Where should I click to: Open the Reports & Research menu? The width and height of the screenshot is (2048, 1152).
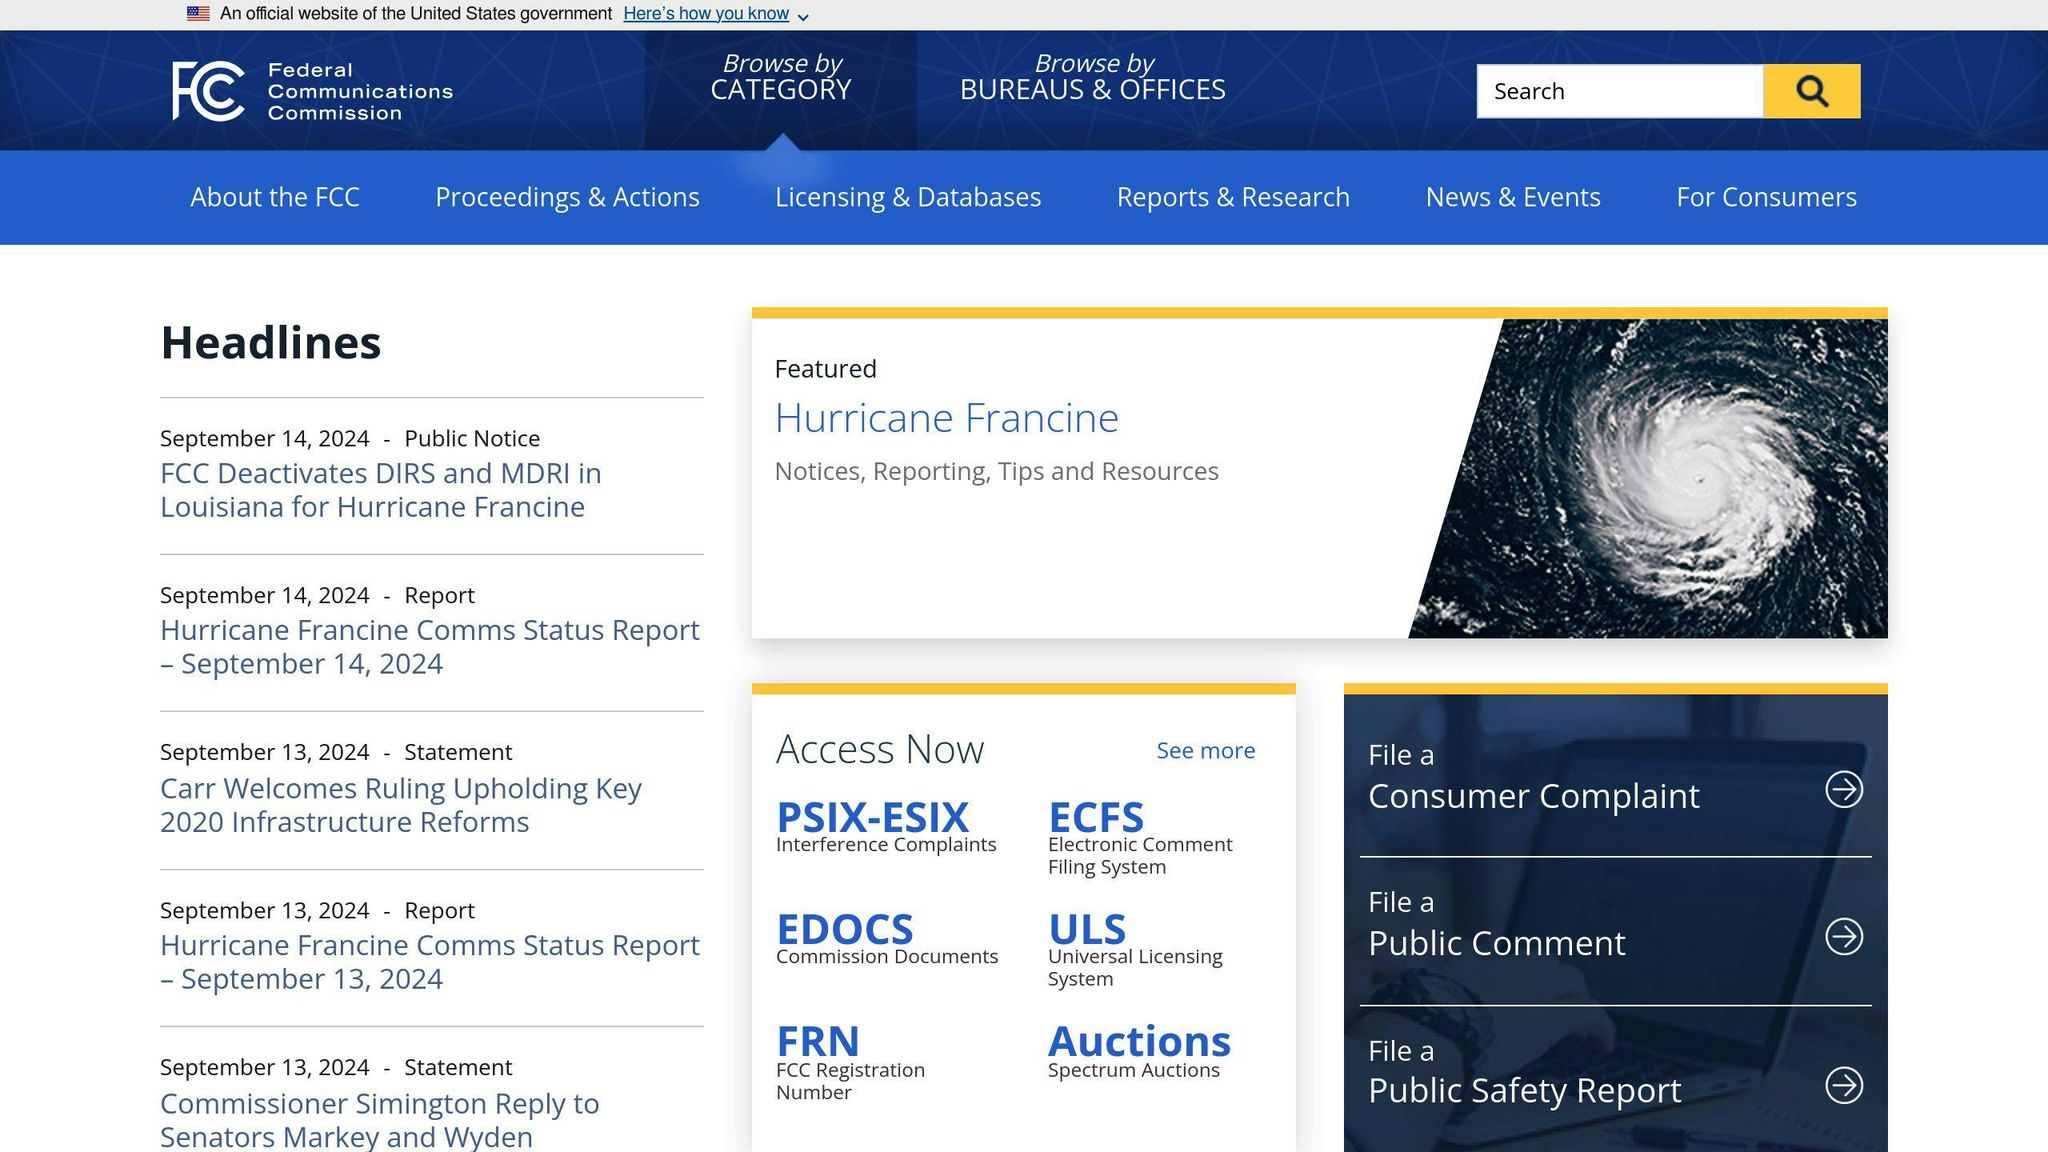point(1233,197)
